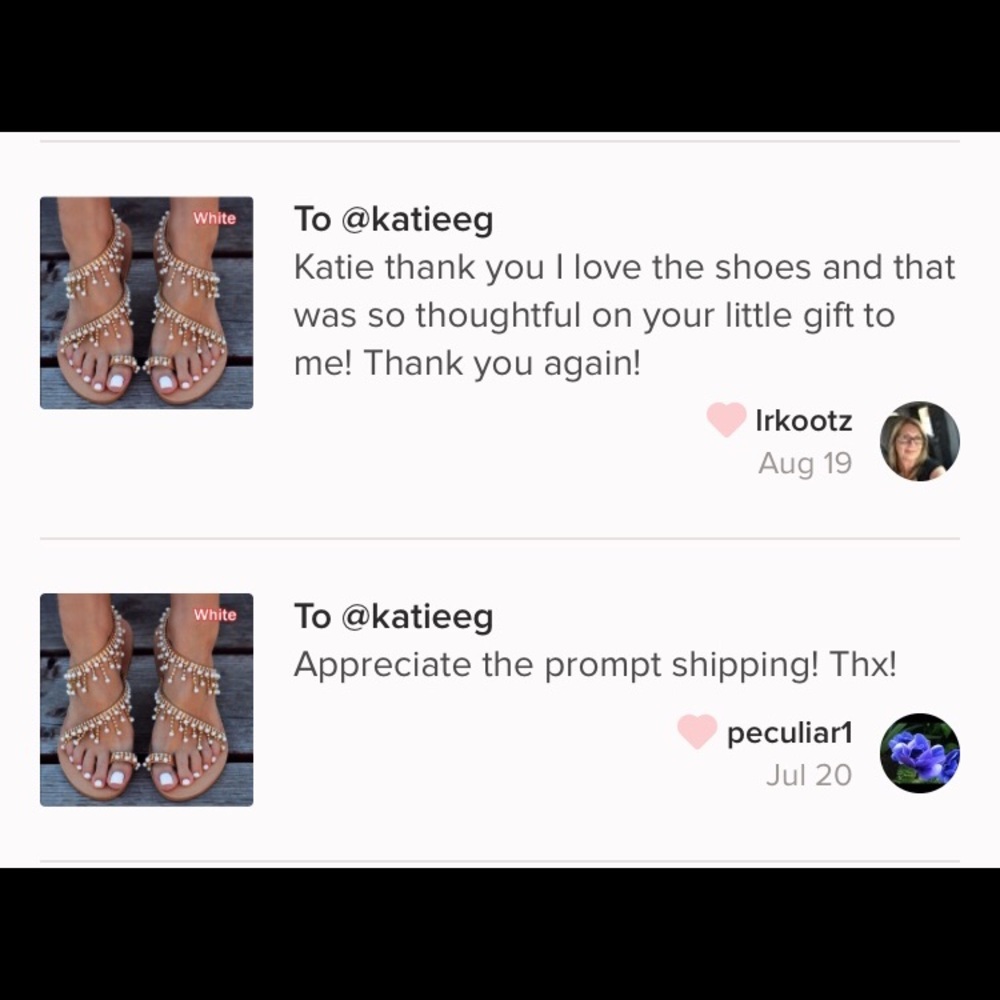The height and width of the screenshot is (1000, 1000).
Task: Tap the 'Appreciate the prompt shipping! Thx!' comment
Action: tap(596, 665)
